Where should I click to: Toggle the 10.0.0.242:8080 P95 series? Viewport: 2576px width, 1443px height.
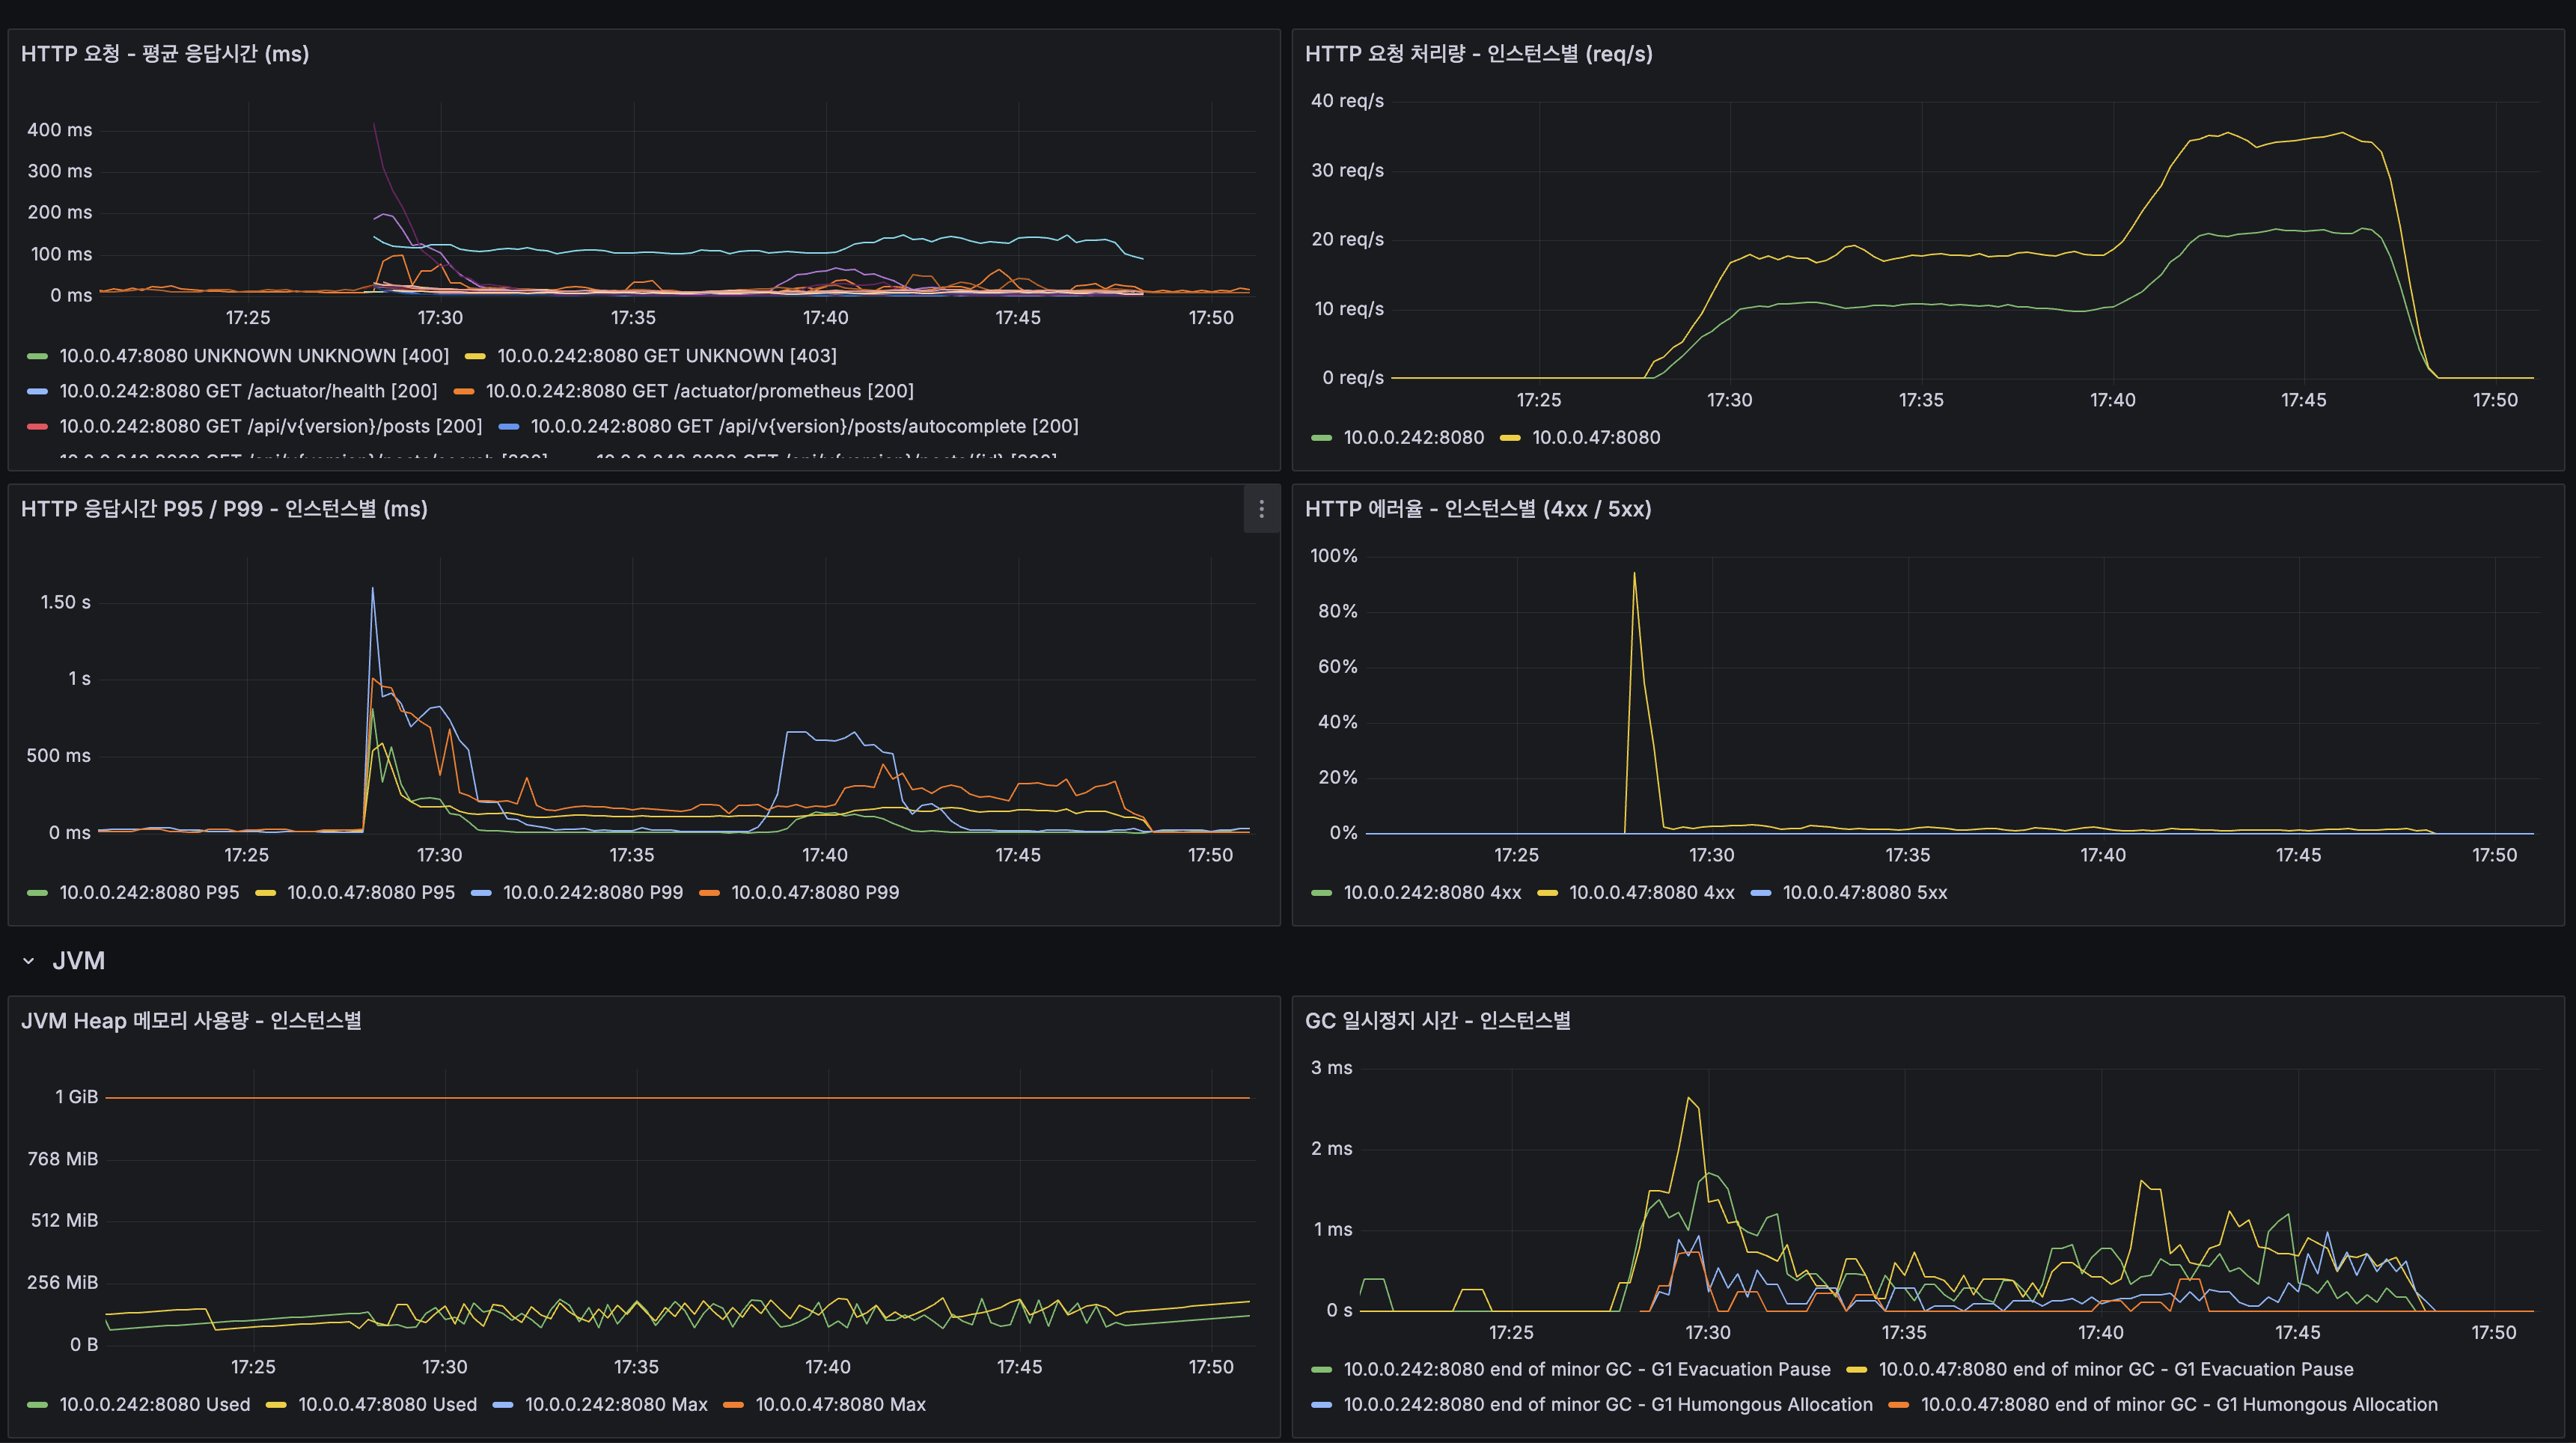click(x=148, y=892)
